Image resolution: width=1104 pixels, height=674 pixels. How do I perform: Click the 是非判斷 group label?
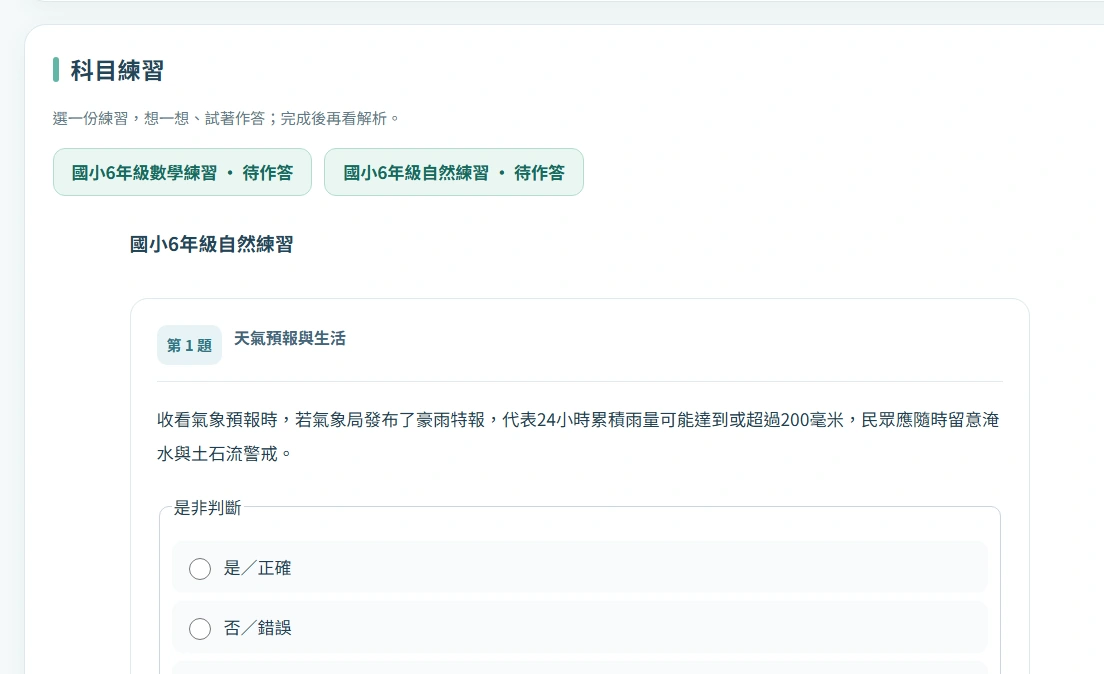coord(208,508)
